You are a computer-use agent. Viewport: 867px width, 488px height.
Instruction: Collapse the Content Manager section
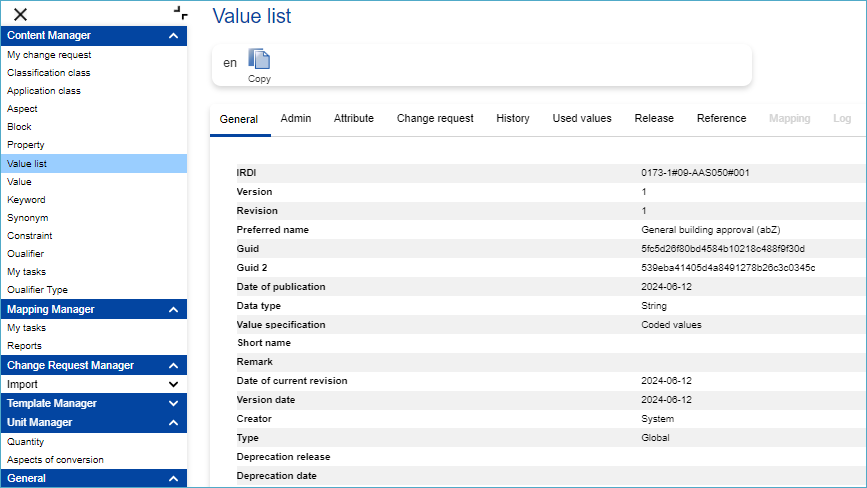point(173,36)
